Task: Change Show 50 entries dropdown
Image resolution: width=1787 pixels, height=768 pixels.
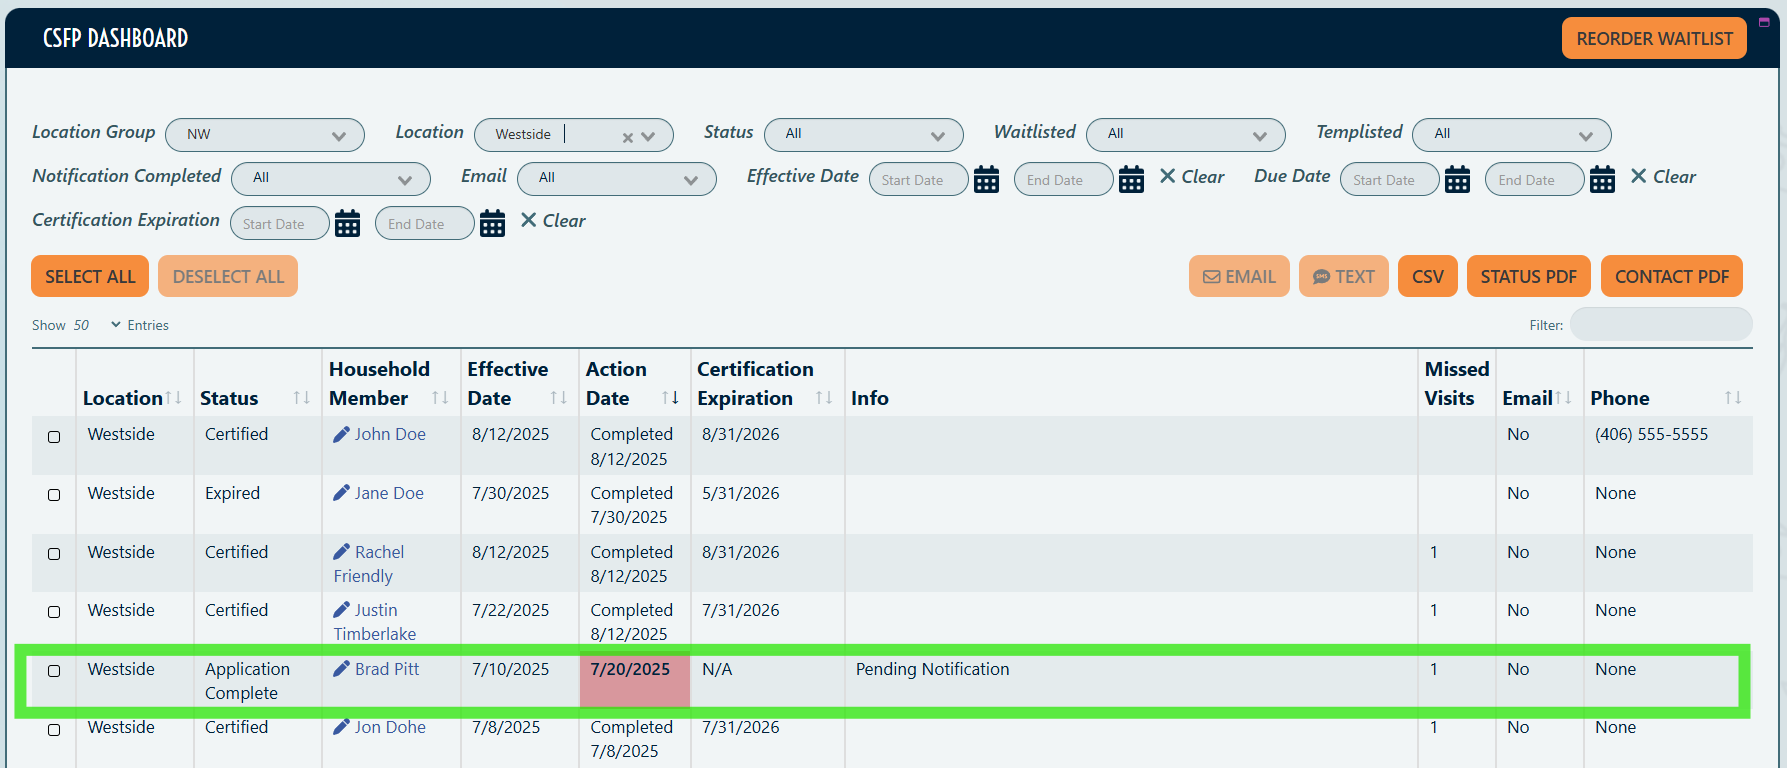Action: [x=97, y=325]
